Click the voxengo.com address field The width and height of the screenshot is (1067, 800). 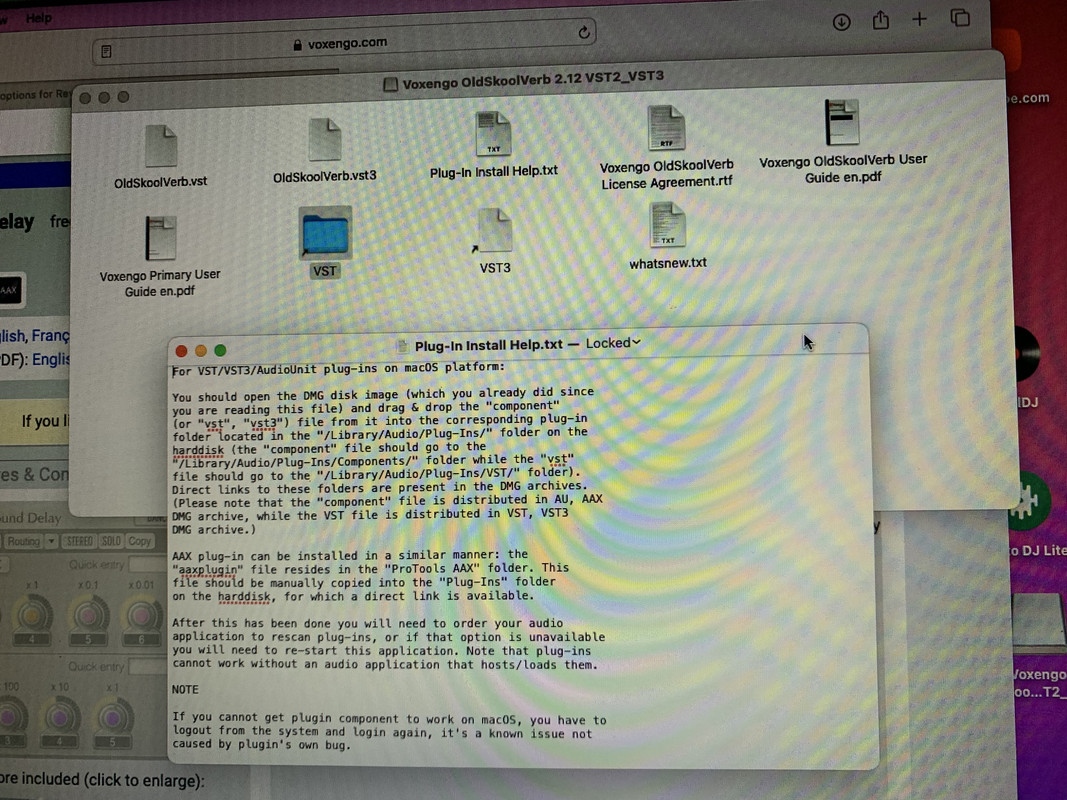coord(344,43)
